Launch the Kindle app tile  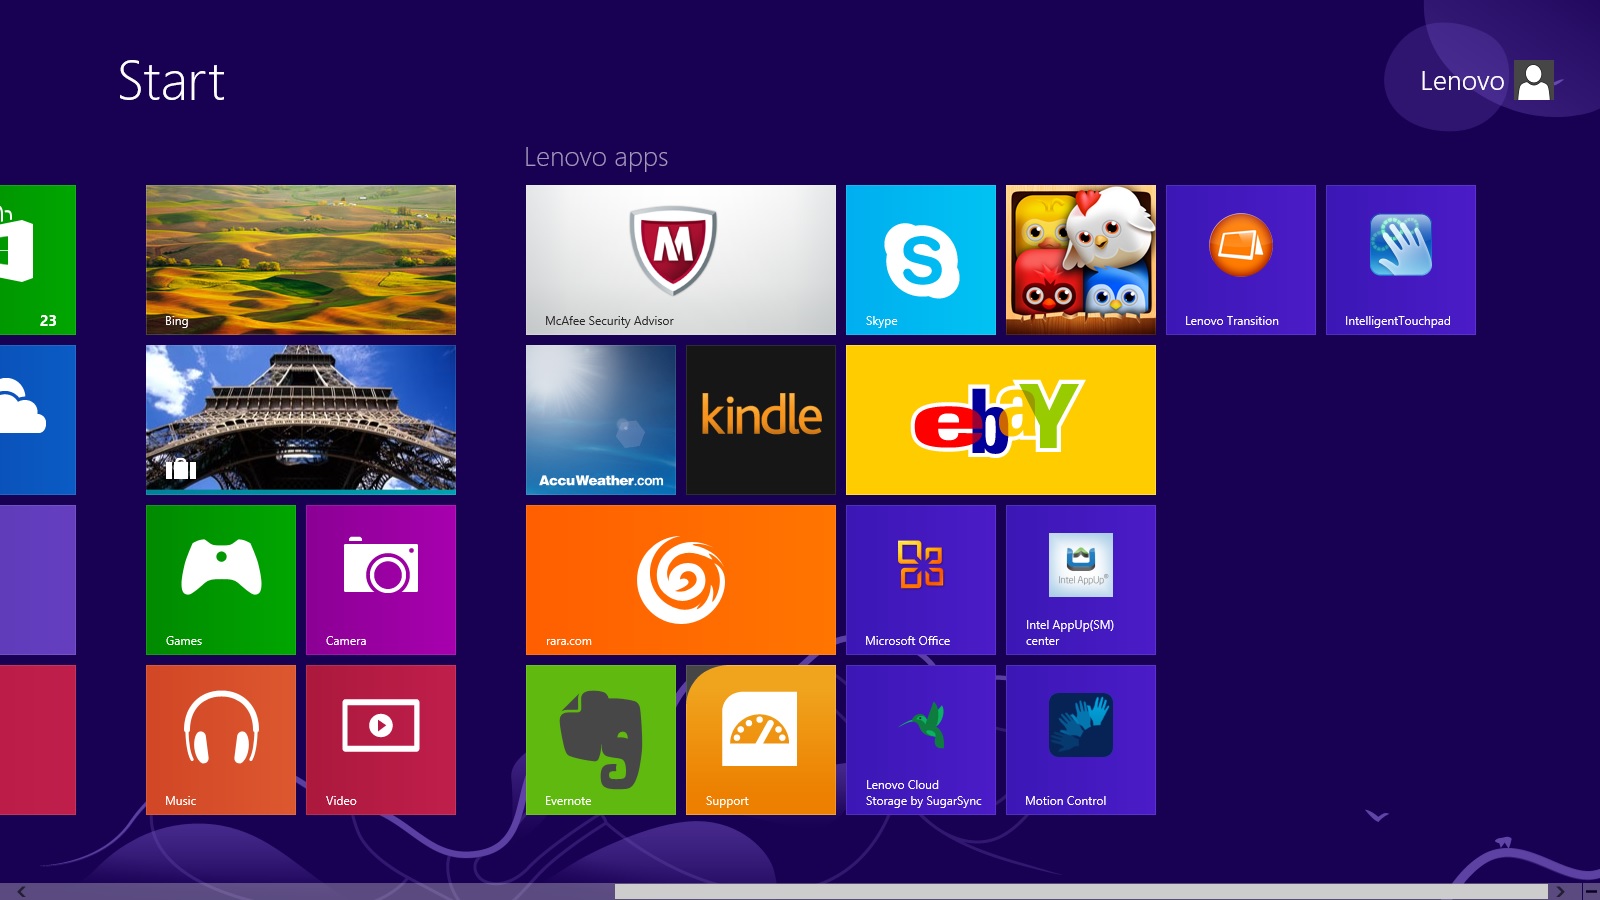pyautogui.click(x=761, y=420)
